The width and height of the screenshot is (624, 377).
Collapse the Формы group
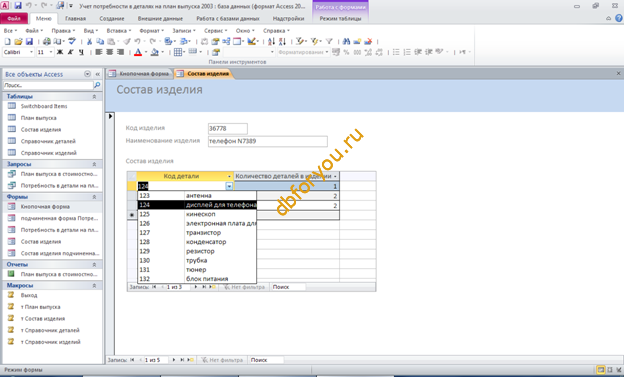pyautogui.click(x=94, y=197)
